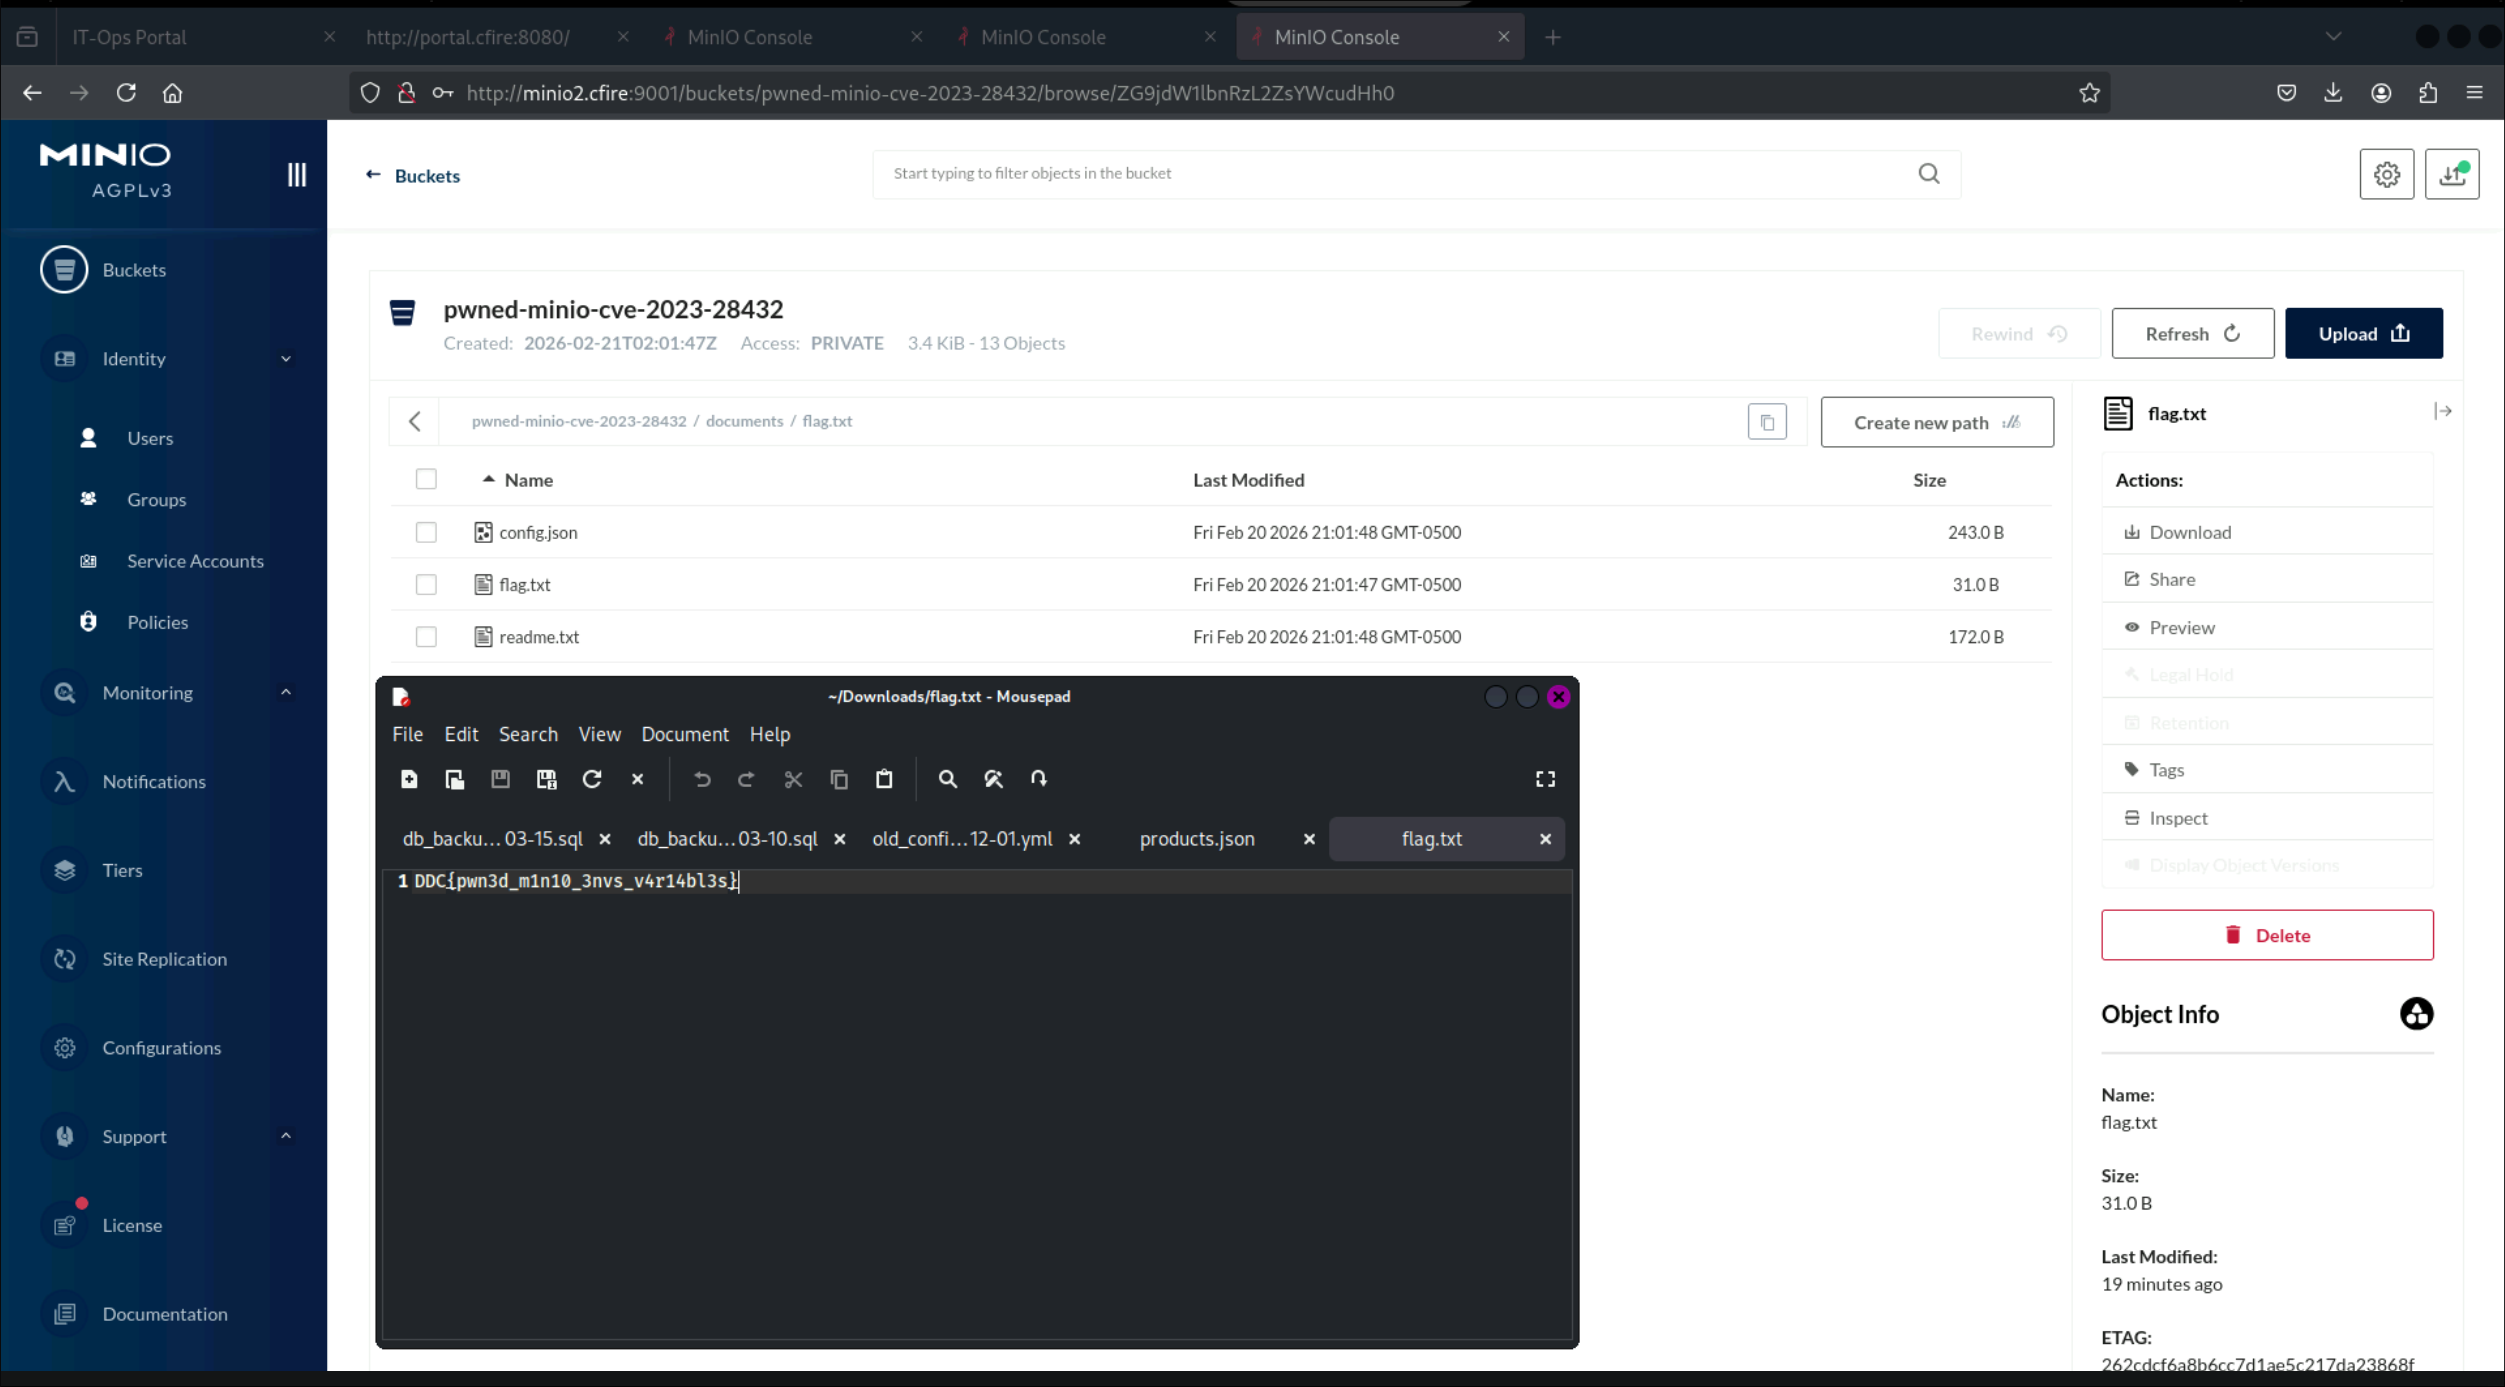Click the Refresh button
The image size is (2505, 1387).
click(2192, 334)
